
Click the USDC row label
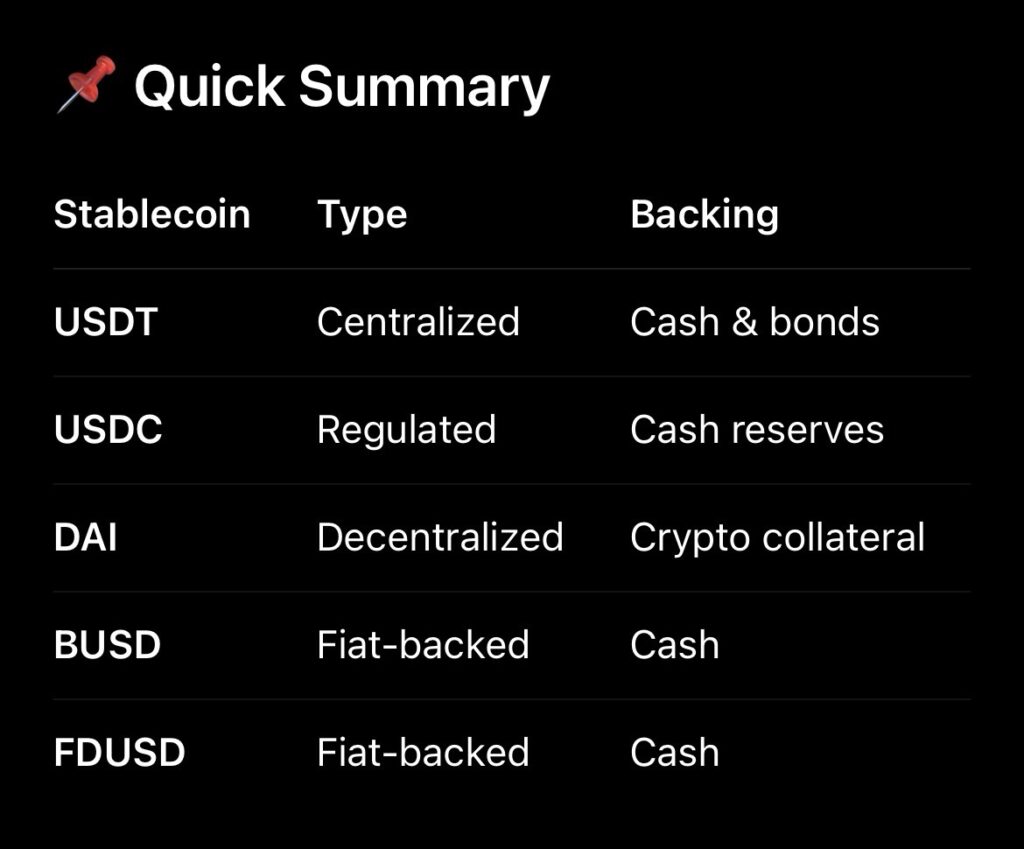click(108, 430)
